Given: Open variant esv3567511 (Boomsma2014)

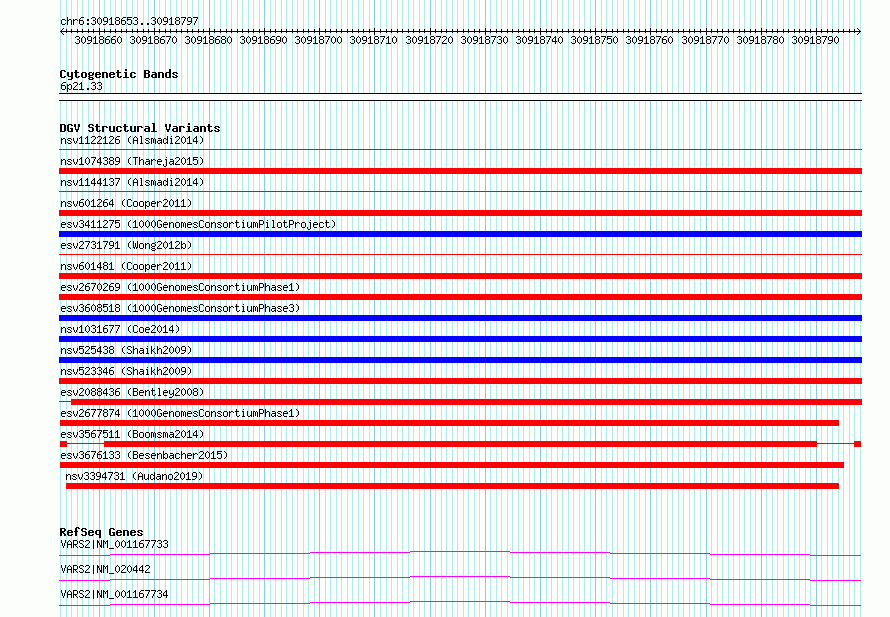Looking at the screenshot, I should click(x=132, y=434).
